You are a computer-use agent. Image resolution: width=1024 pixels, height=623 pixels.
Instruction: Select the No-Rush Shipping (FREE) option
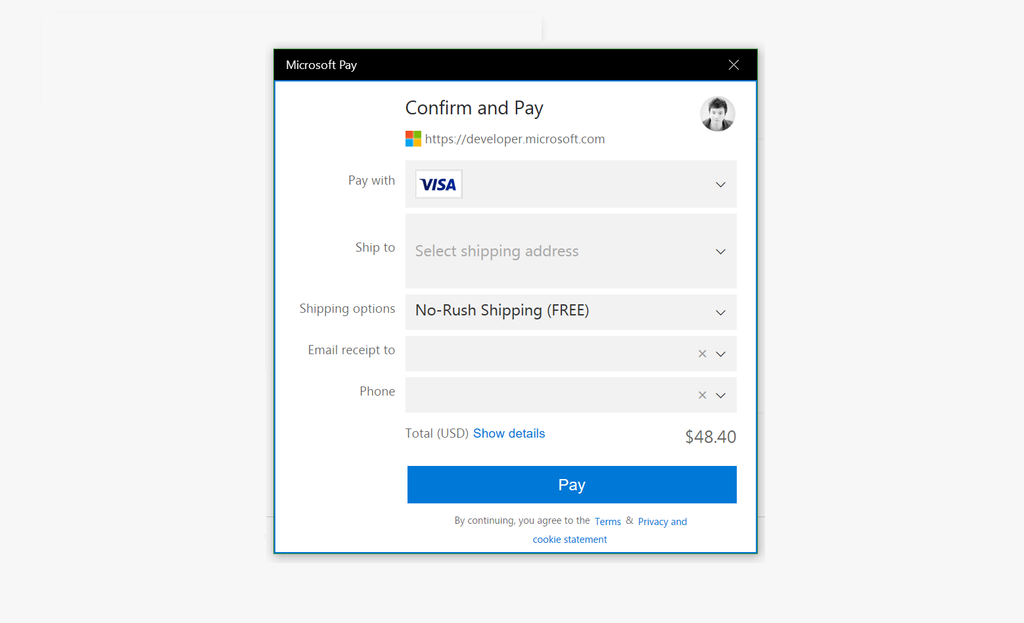coord(500,311)
